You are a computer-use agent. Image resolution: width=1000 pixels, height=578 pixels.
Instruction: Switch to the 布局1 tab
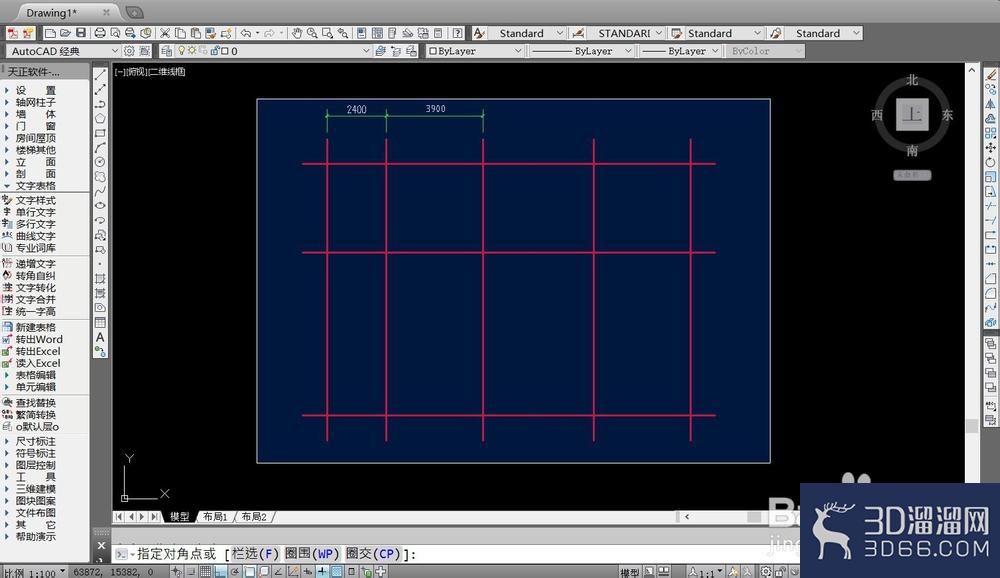tap(215, 517)
